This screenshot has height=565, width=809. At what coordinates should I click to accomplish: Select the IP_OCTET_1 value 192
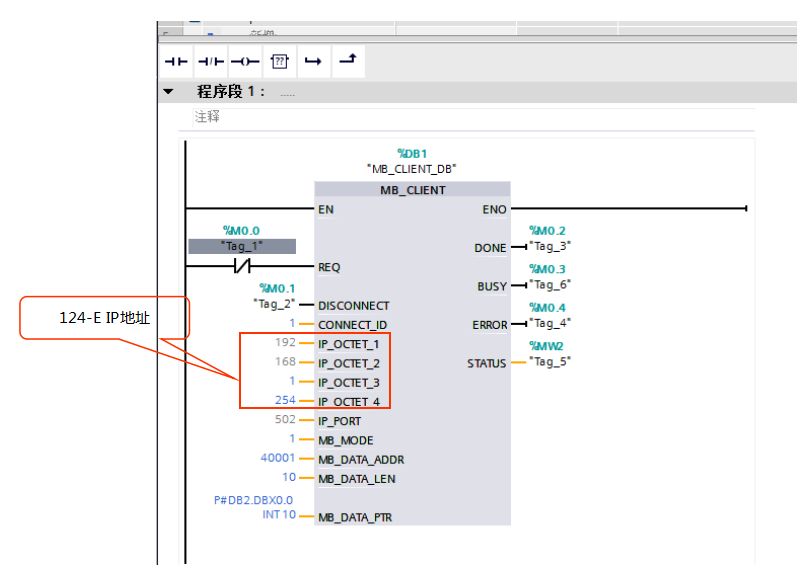click(x=285, y=344)
